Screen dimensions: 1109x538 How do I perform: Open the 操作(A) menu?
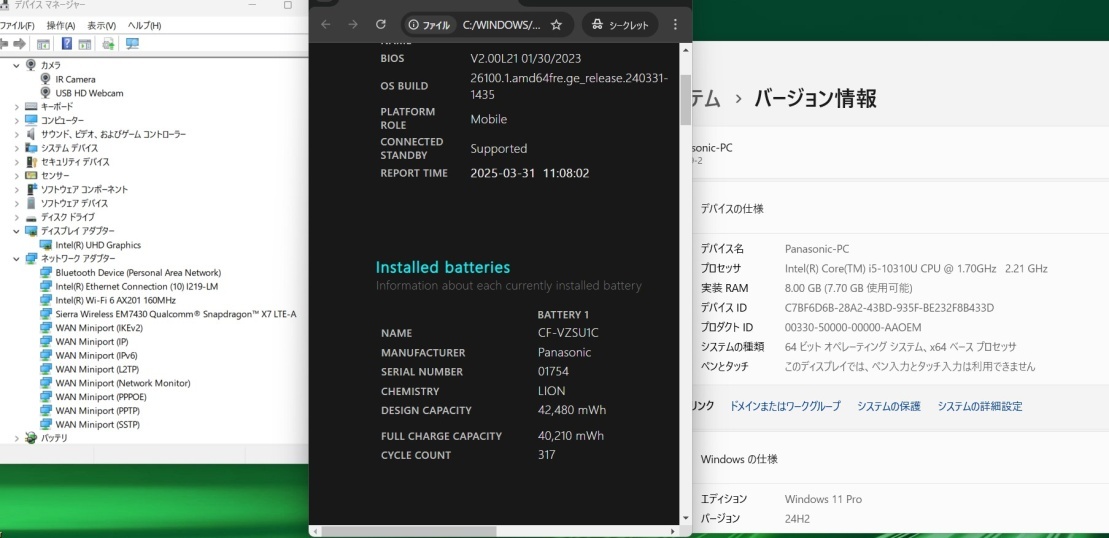[61, 25]
